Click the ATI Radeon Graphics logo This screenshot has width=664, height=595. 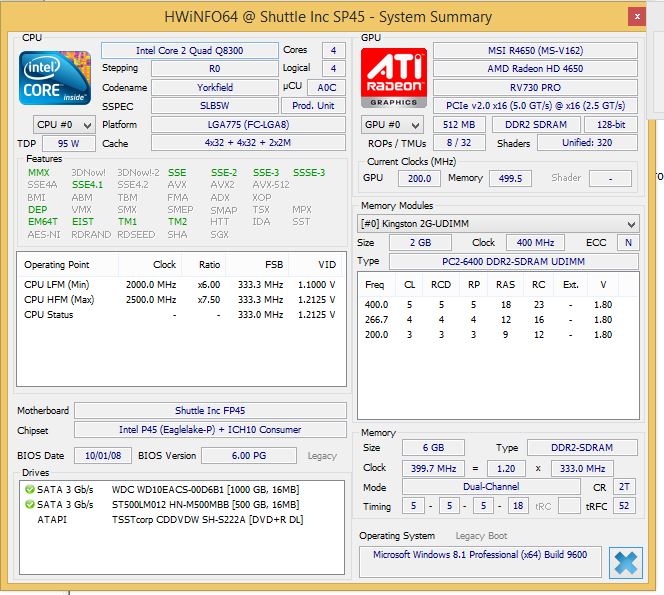[394, 78]
